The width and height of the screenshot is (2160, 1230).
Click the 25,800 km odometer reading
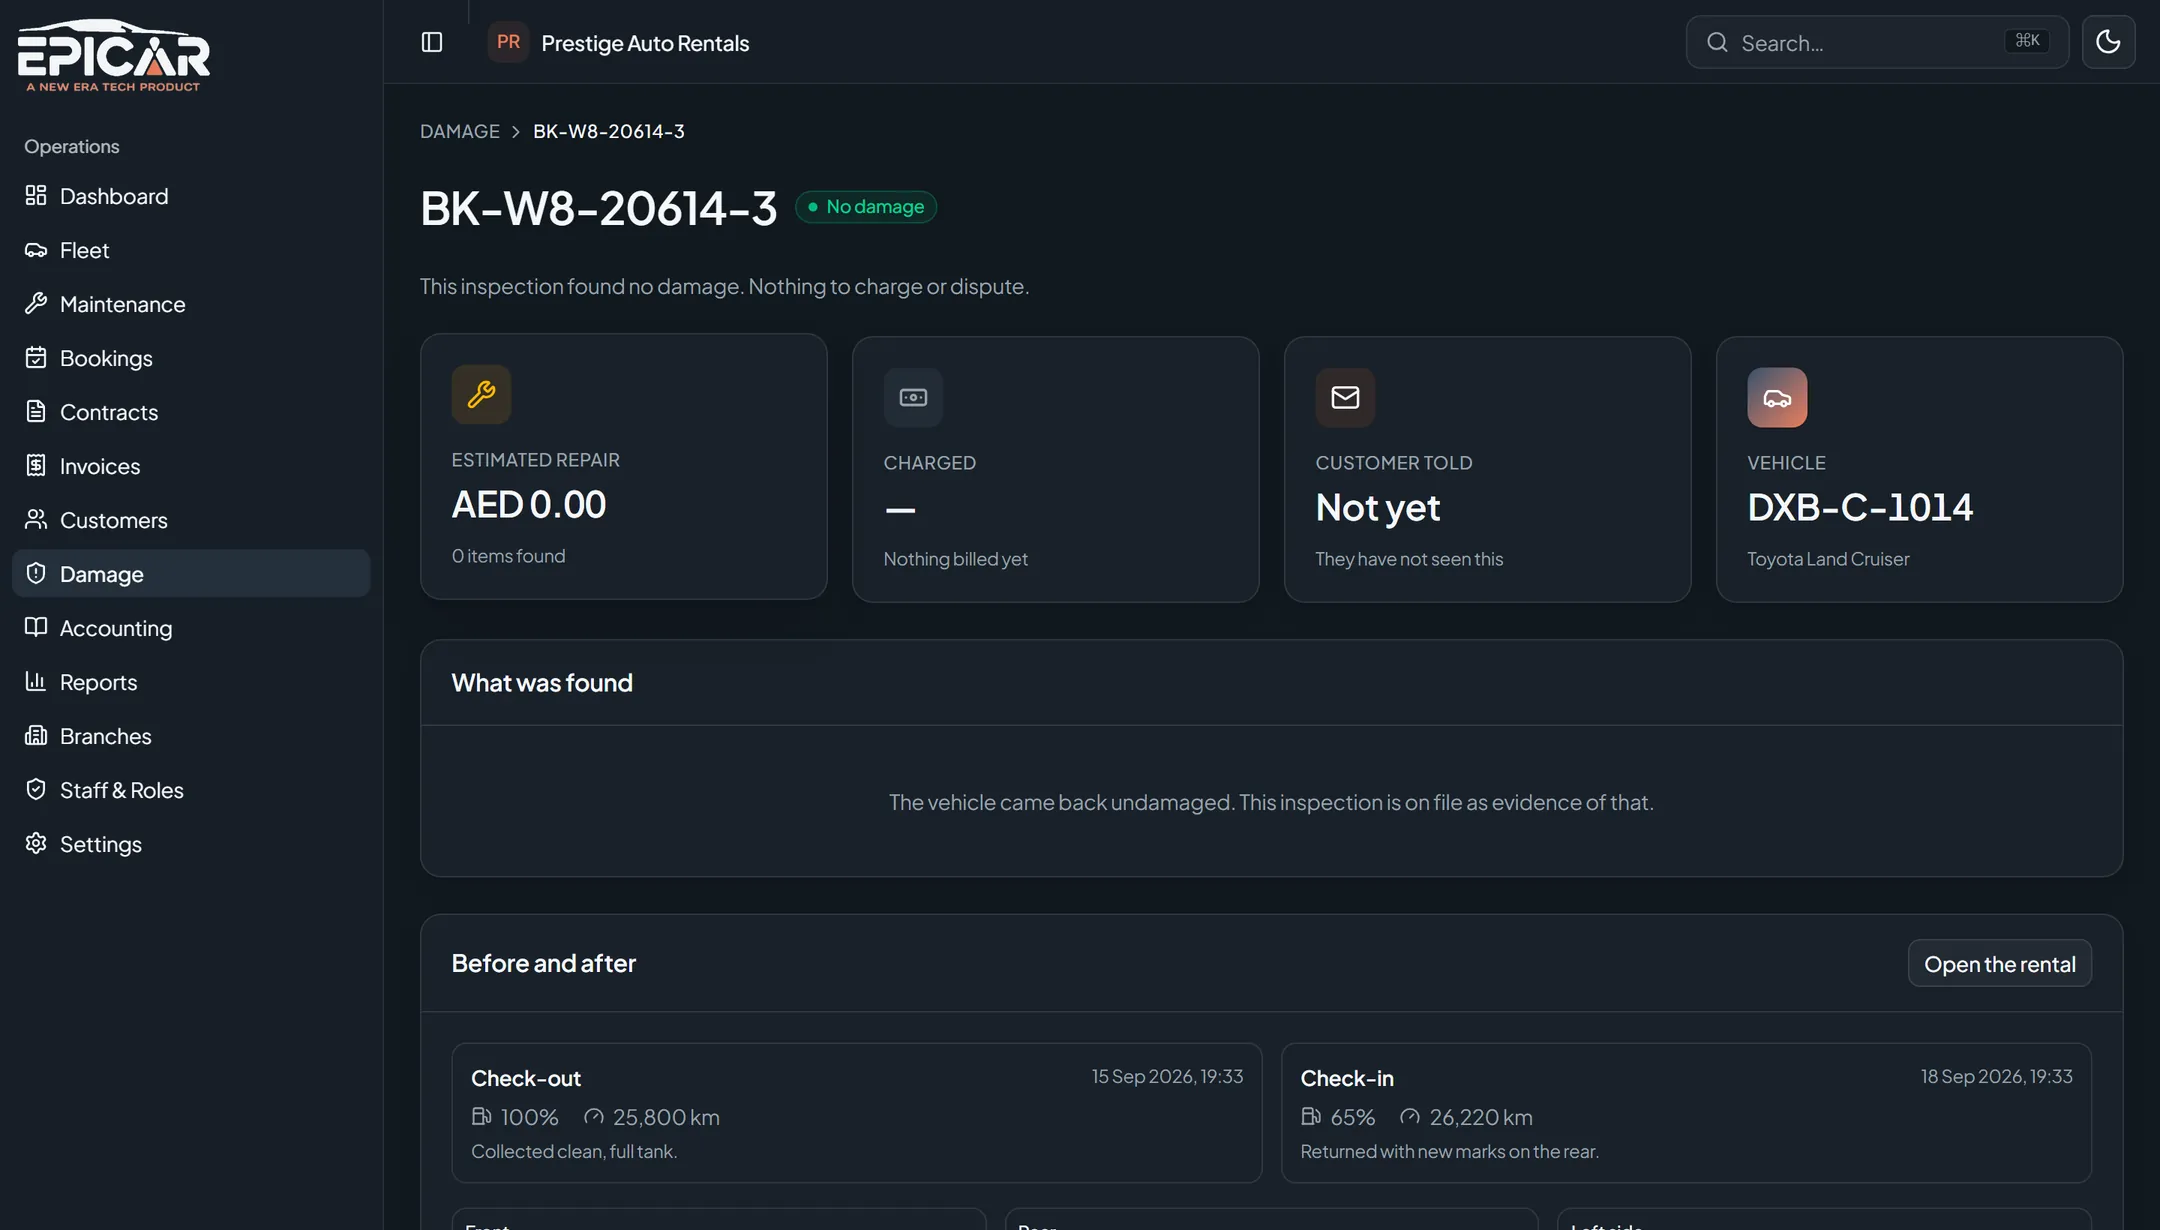(x=666, y=1117)
